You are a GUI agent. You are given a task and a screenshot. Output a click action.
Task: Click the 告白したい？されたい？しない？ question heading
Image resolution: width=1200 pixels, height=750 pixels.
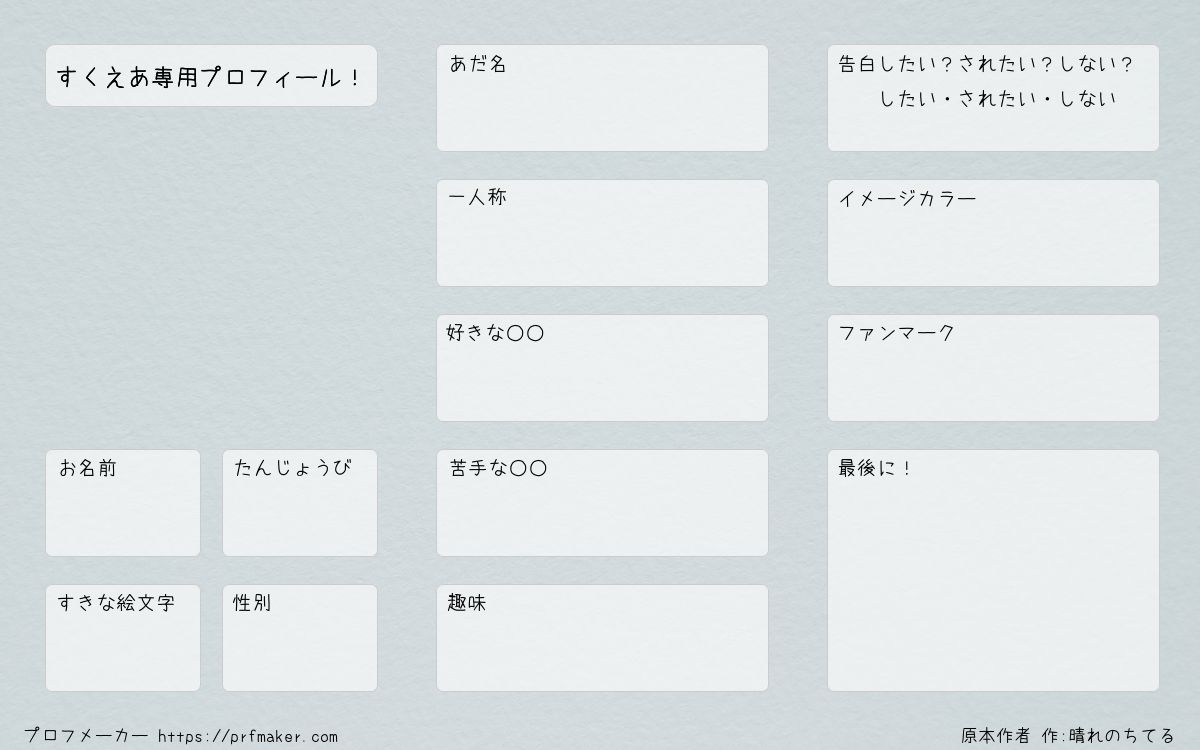pyautogui.click(x=985, y=64)
